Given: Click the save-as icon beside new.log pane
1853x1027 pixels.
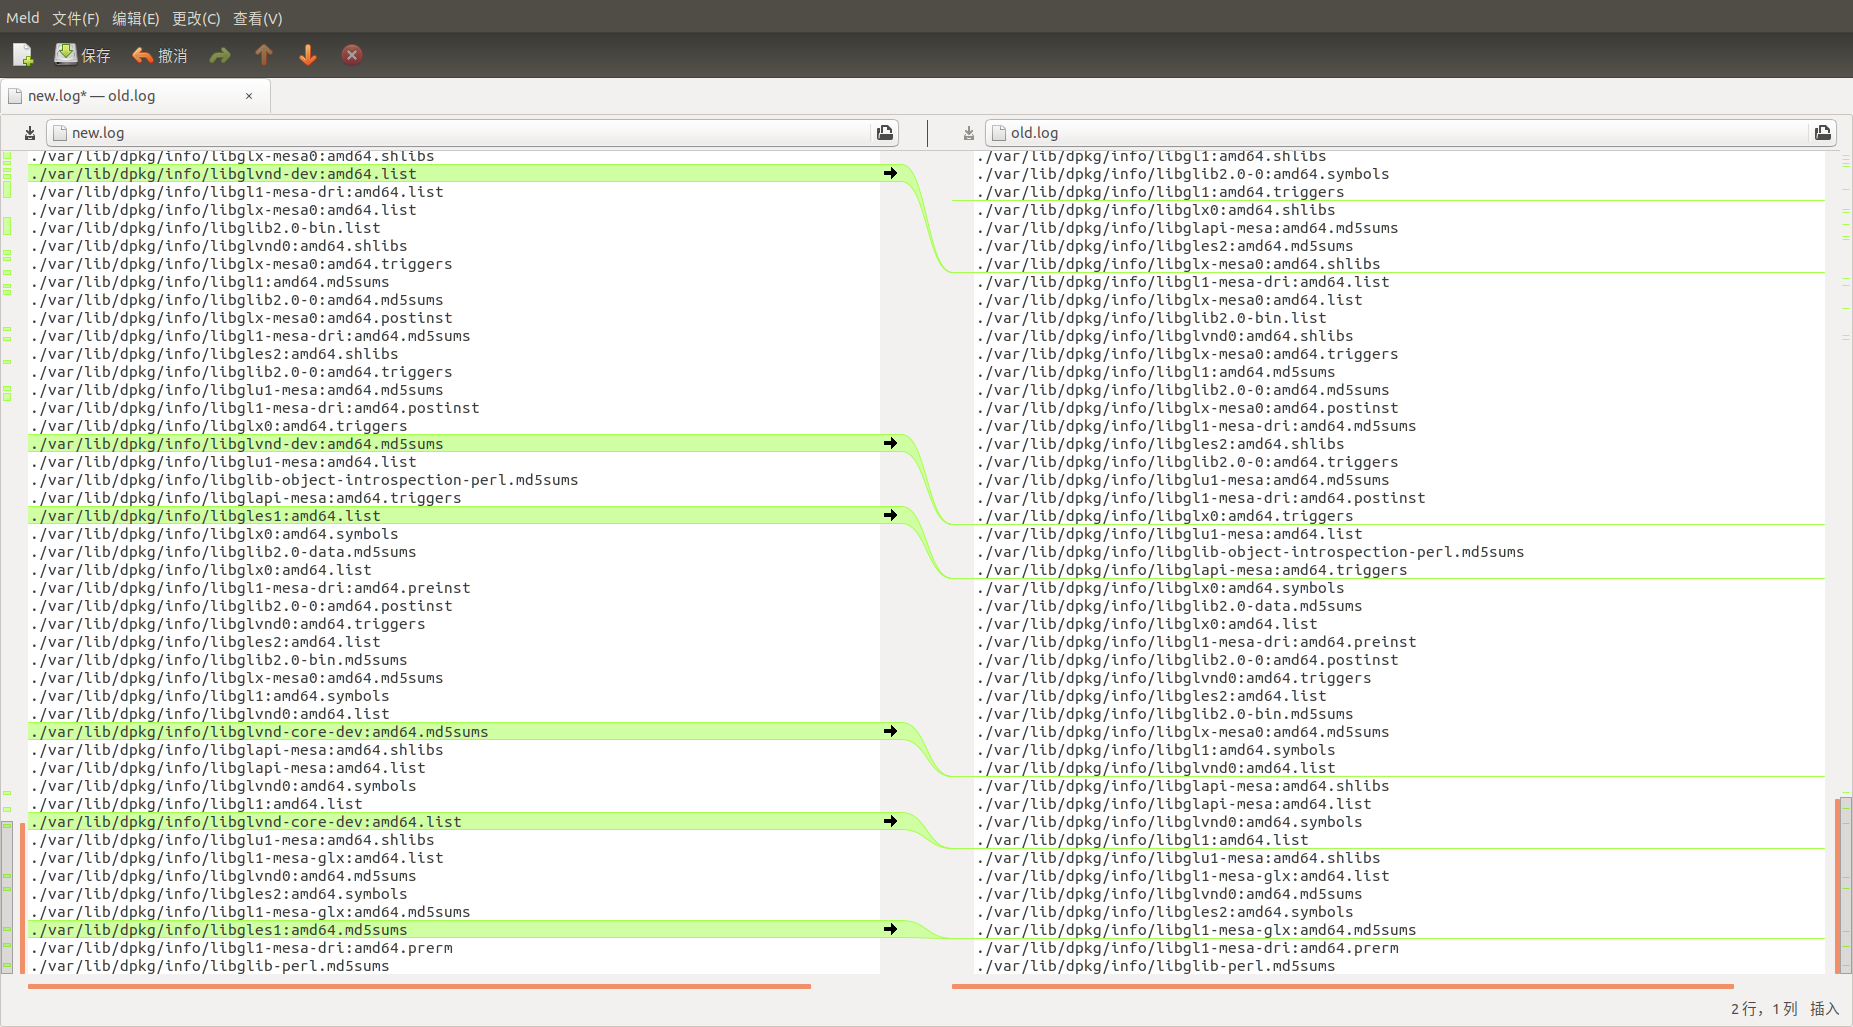Looking at the screenshot, I should (x=29, y=132).
